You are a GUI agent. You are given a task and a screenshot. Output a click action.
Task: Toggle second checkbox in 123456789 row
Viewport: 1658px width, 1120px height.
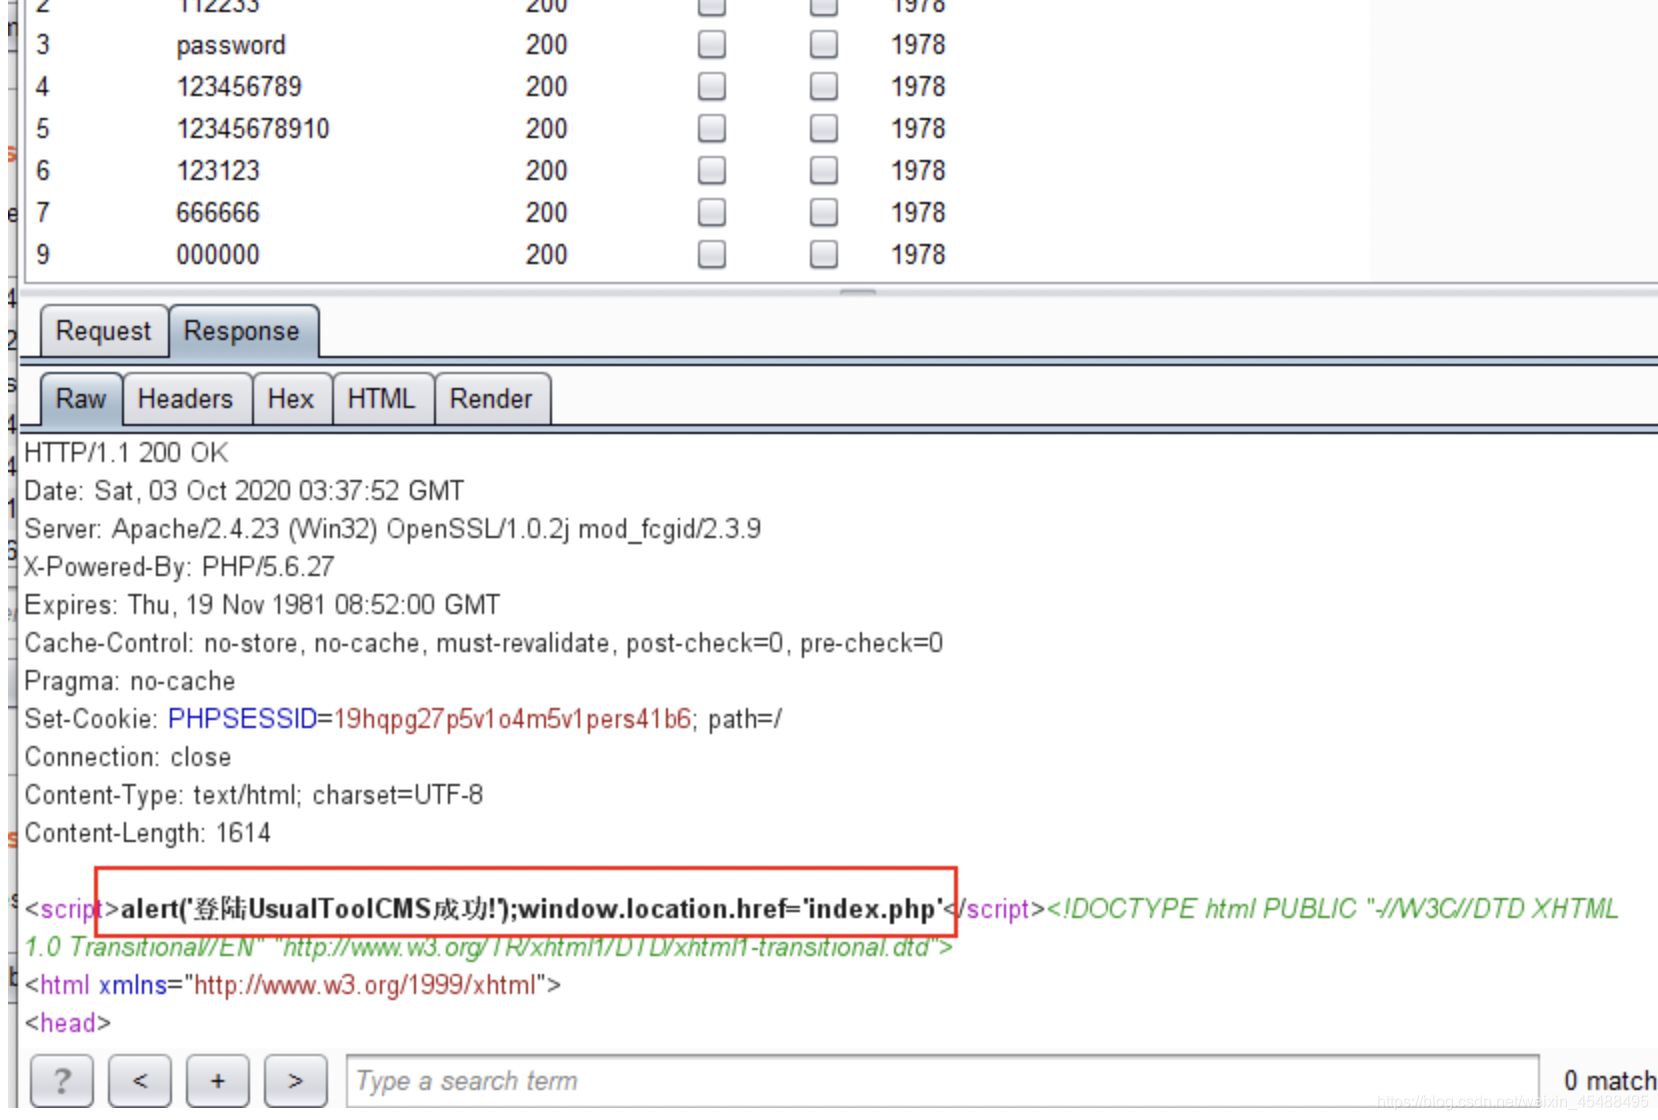[x=824, y=86]
